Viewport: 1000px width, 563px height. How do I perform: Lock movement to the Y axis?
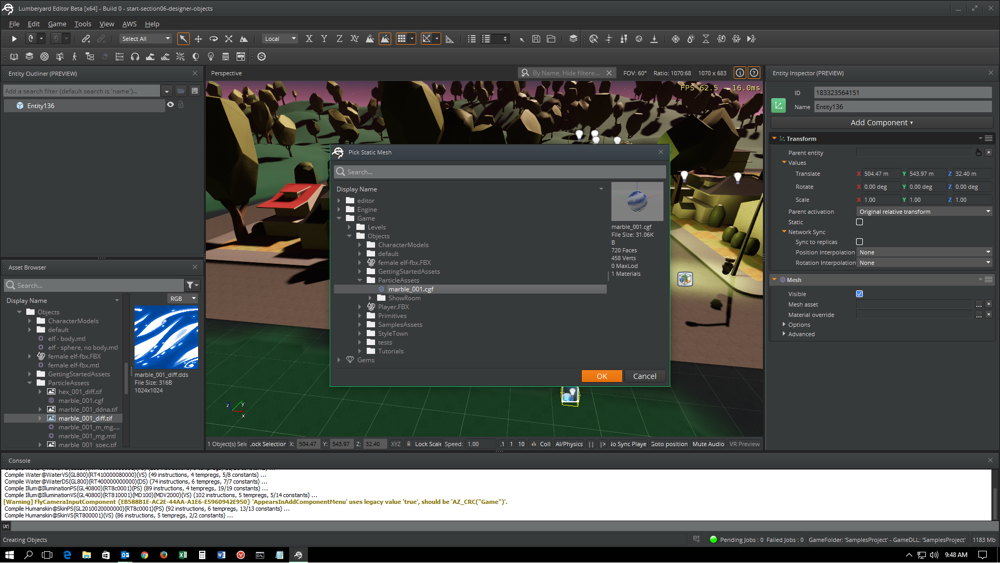[324, 39]
